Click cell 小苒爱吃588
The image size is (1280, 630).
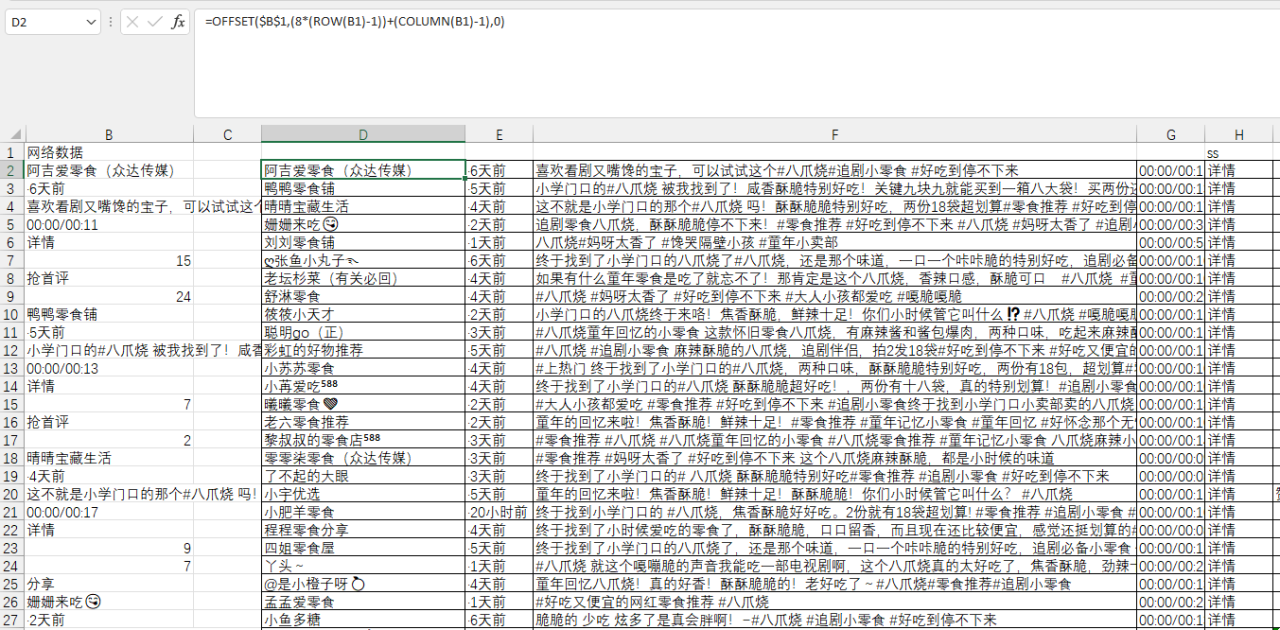coord(363,387)
